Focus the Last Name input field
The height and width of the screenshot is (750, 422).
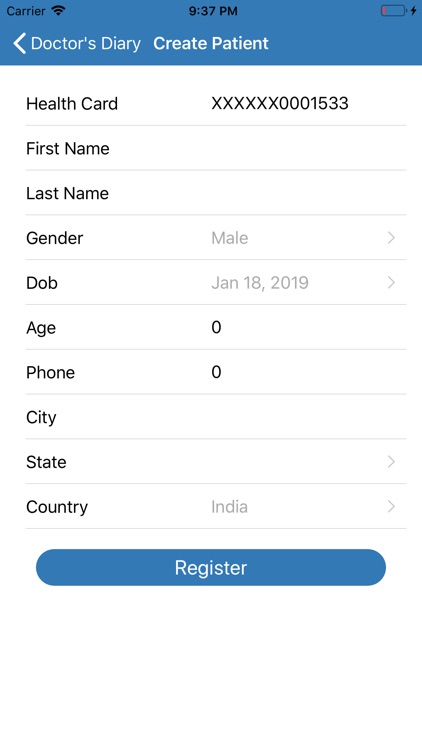click(x=306, y=193)
